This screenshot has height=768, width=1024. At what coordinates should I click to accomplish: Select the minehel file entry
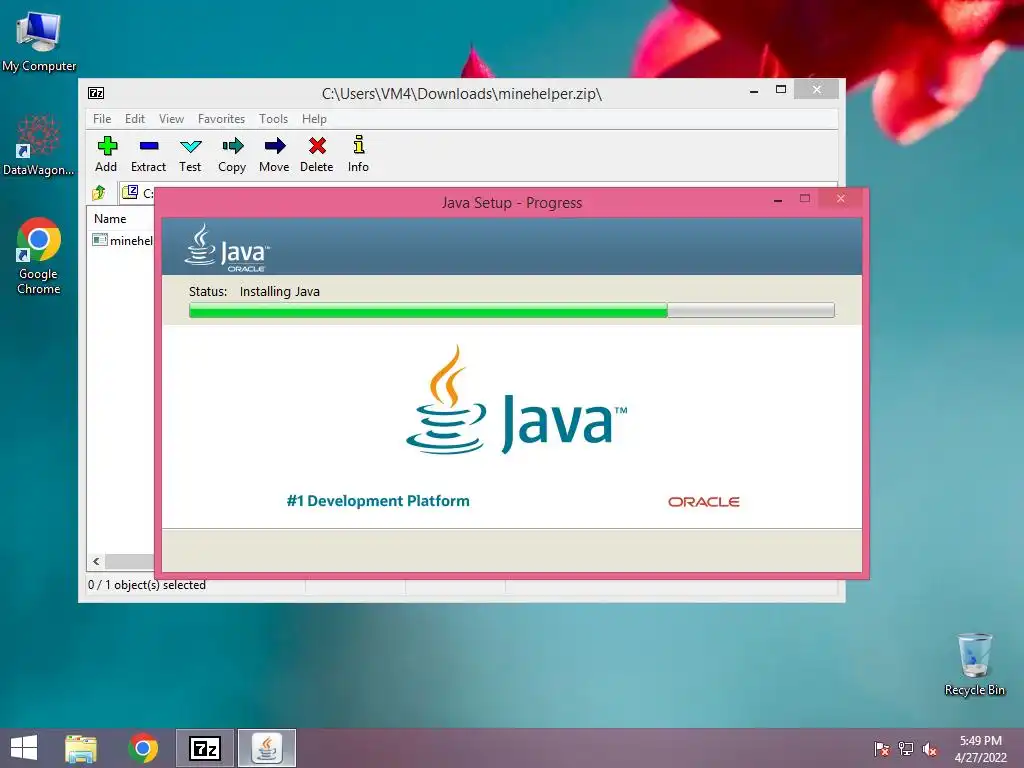123,240
